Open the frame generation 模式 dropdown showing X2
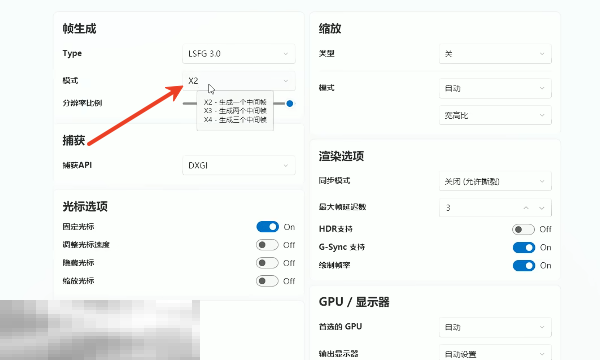The height and width of the screenshot is (360, 600). click(239, 81)
